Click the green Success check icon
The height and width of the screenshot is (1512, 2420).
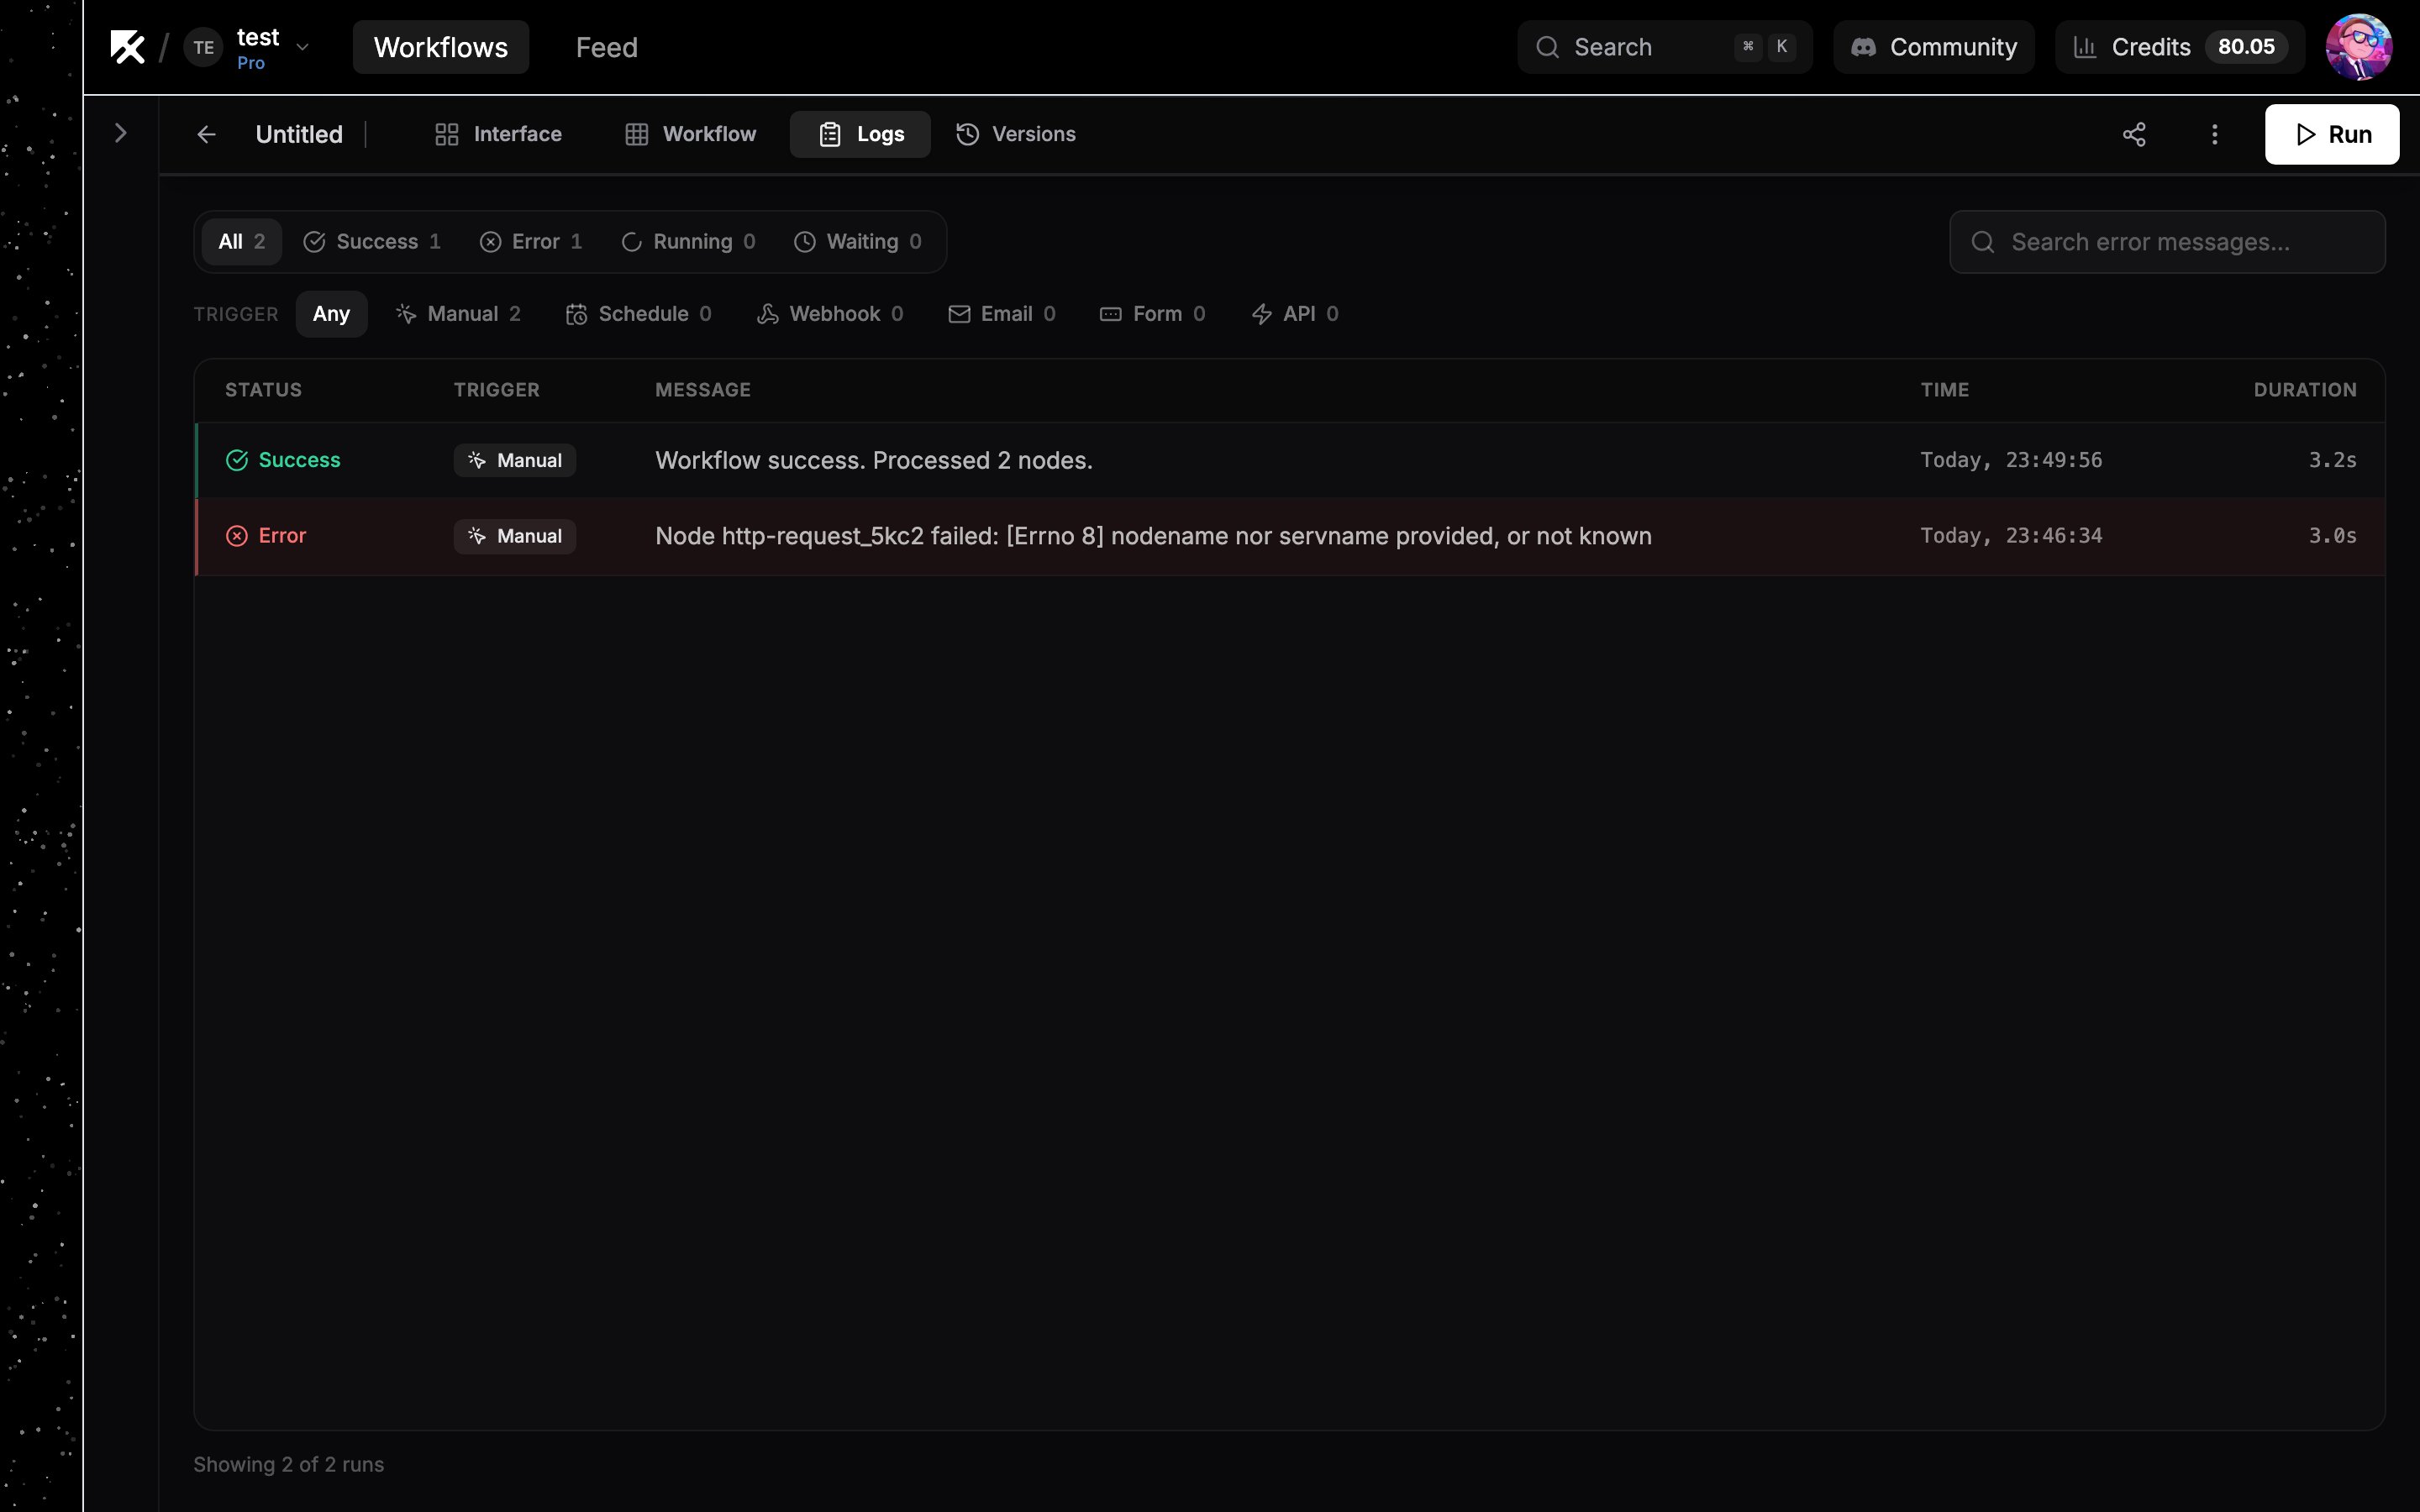pyautogui.click(x=237, y=460)
